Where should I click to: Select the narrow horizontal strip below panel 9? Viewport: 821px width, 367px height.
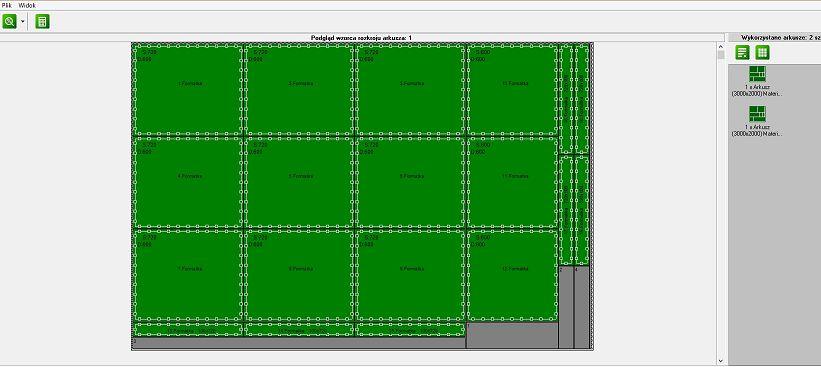coord(410,329)
